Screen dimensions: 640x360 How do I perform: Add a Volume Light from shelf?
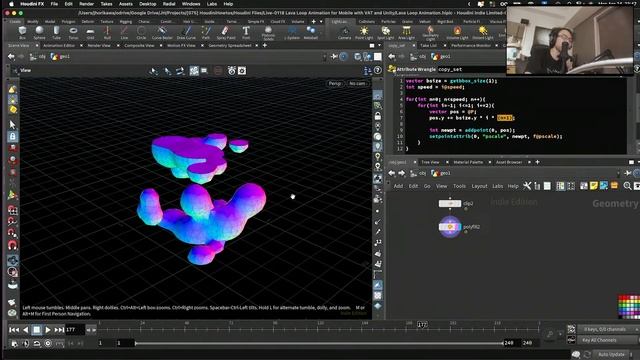click(457, 32)
